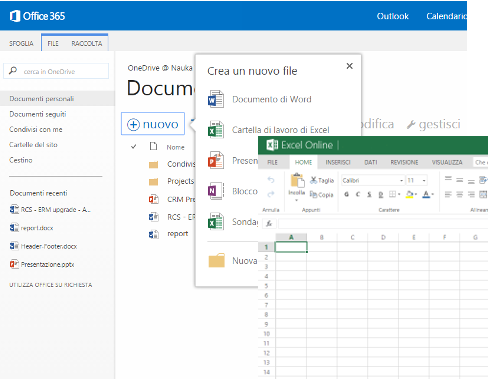Click the blue font color swatch button

point(426,194)
